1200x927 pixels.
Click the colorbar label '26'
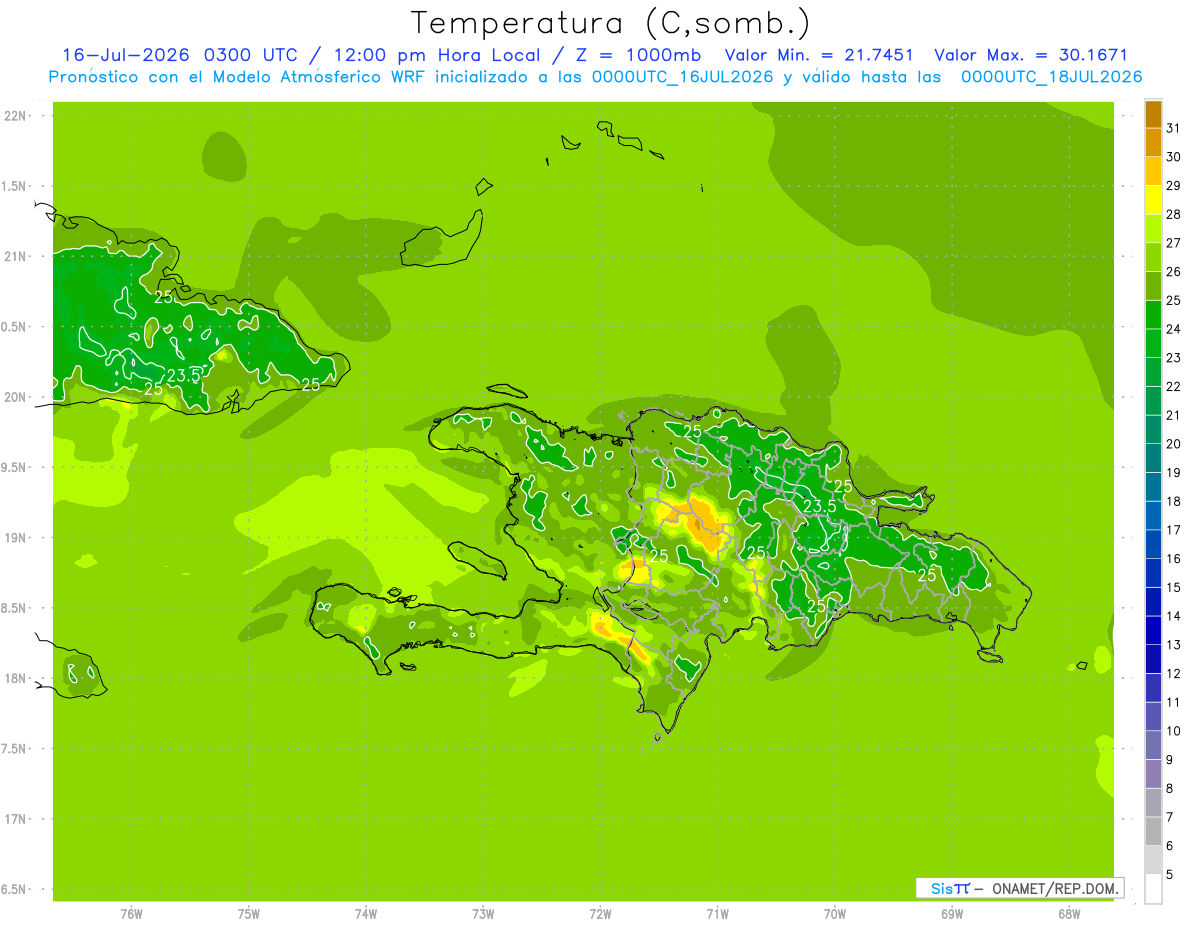click(x=1174, y=271)
